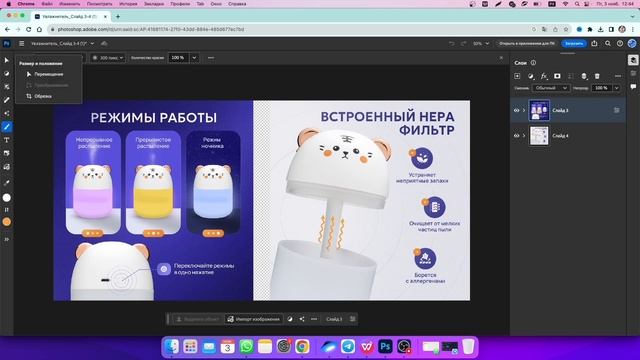Select the Move tool arrow in left toolbar

7,60
